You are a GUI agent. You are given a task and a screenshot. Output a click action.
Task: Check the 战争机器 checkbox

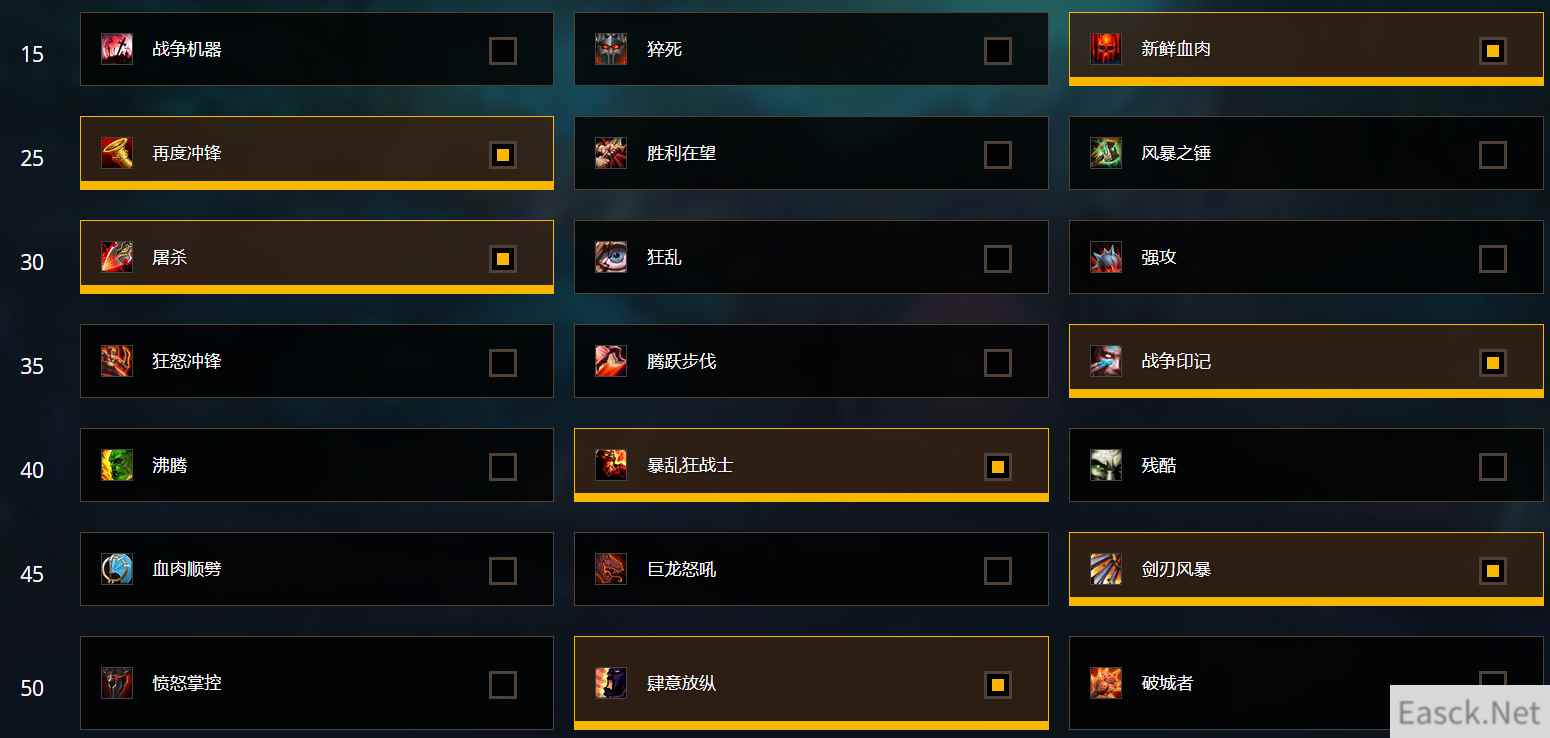503,50
